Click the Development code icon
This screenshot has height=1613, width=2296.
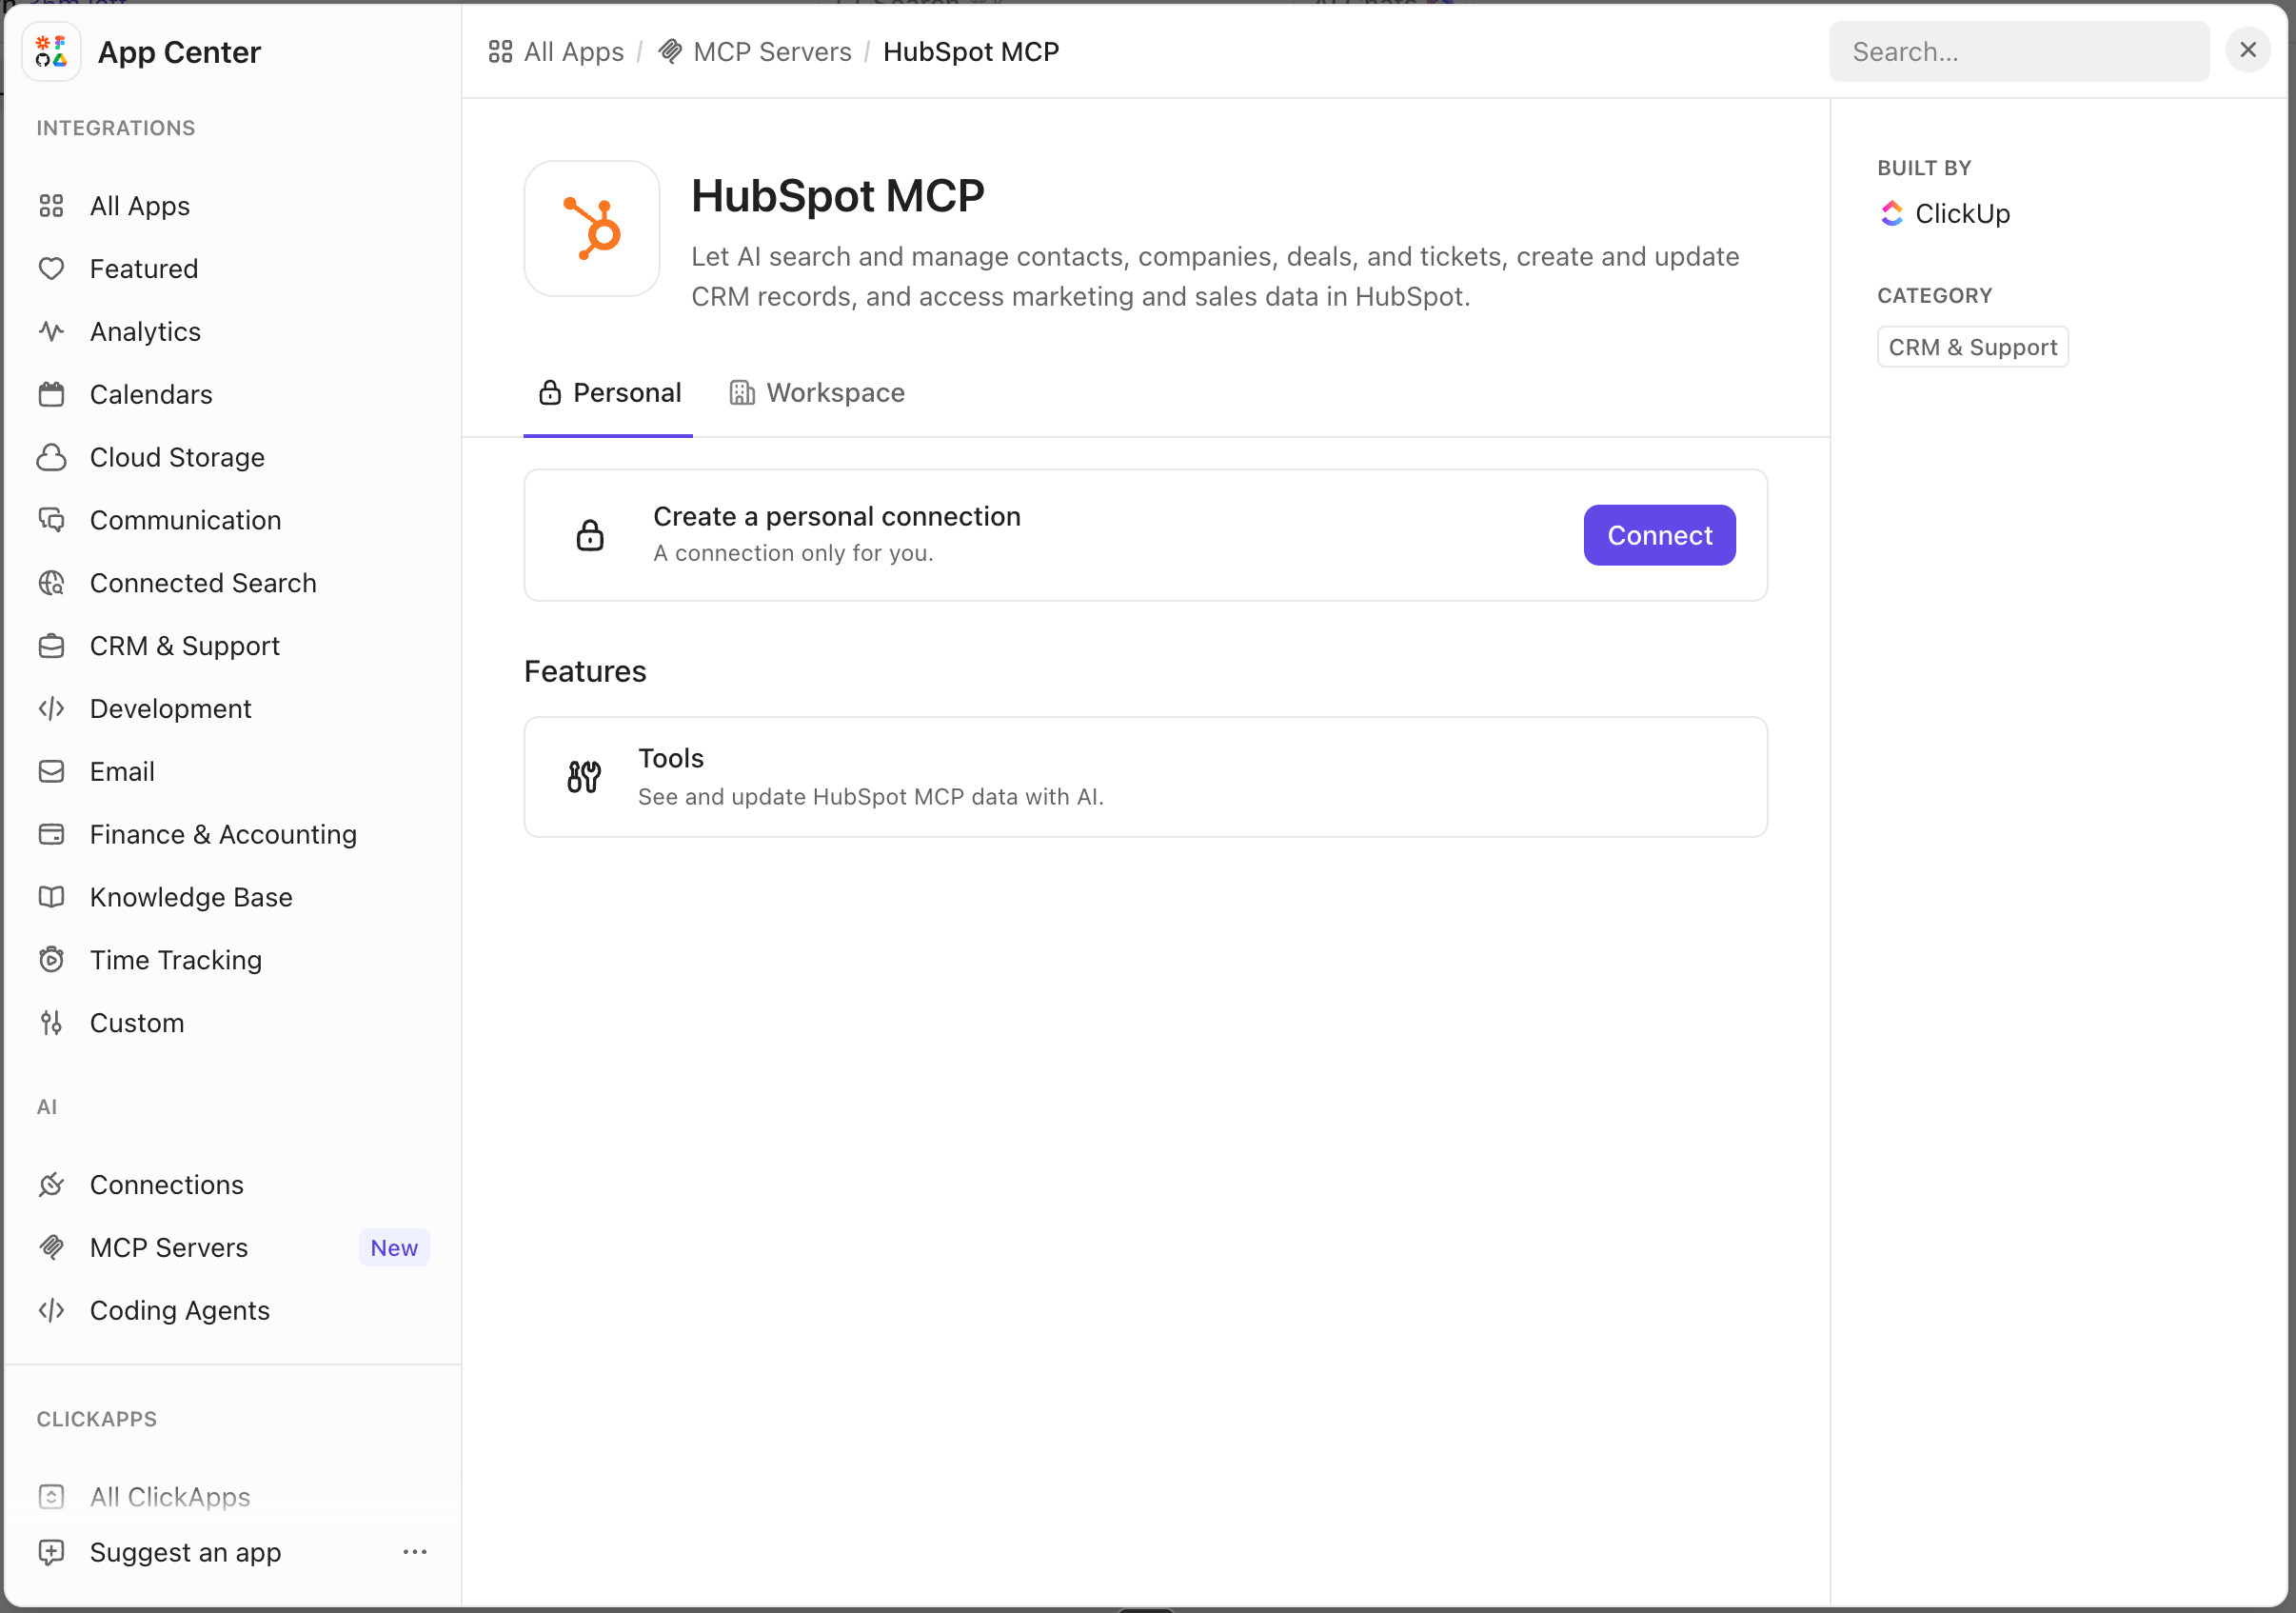[x=51, y=709]
